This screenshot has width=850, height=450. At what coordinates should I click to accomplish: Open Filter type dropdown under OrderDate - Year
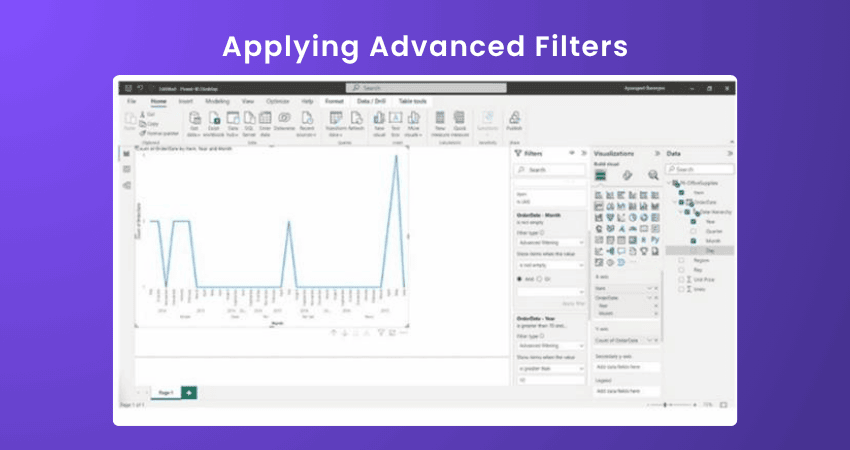pos(551,345)
